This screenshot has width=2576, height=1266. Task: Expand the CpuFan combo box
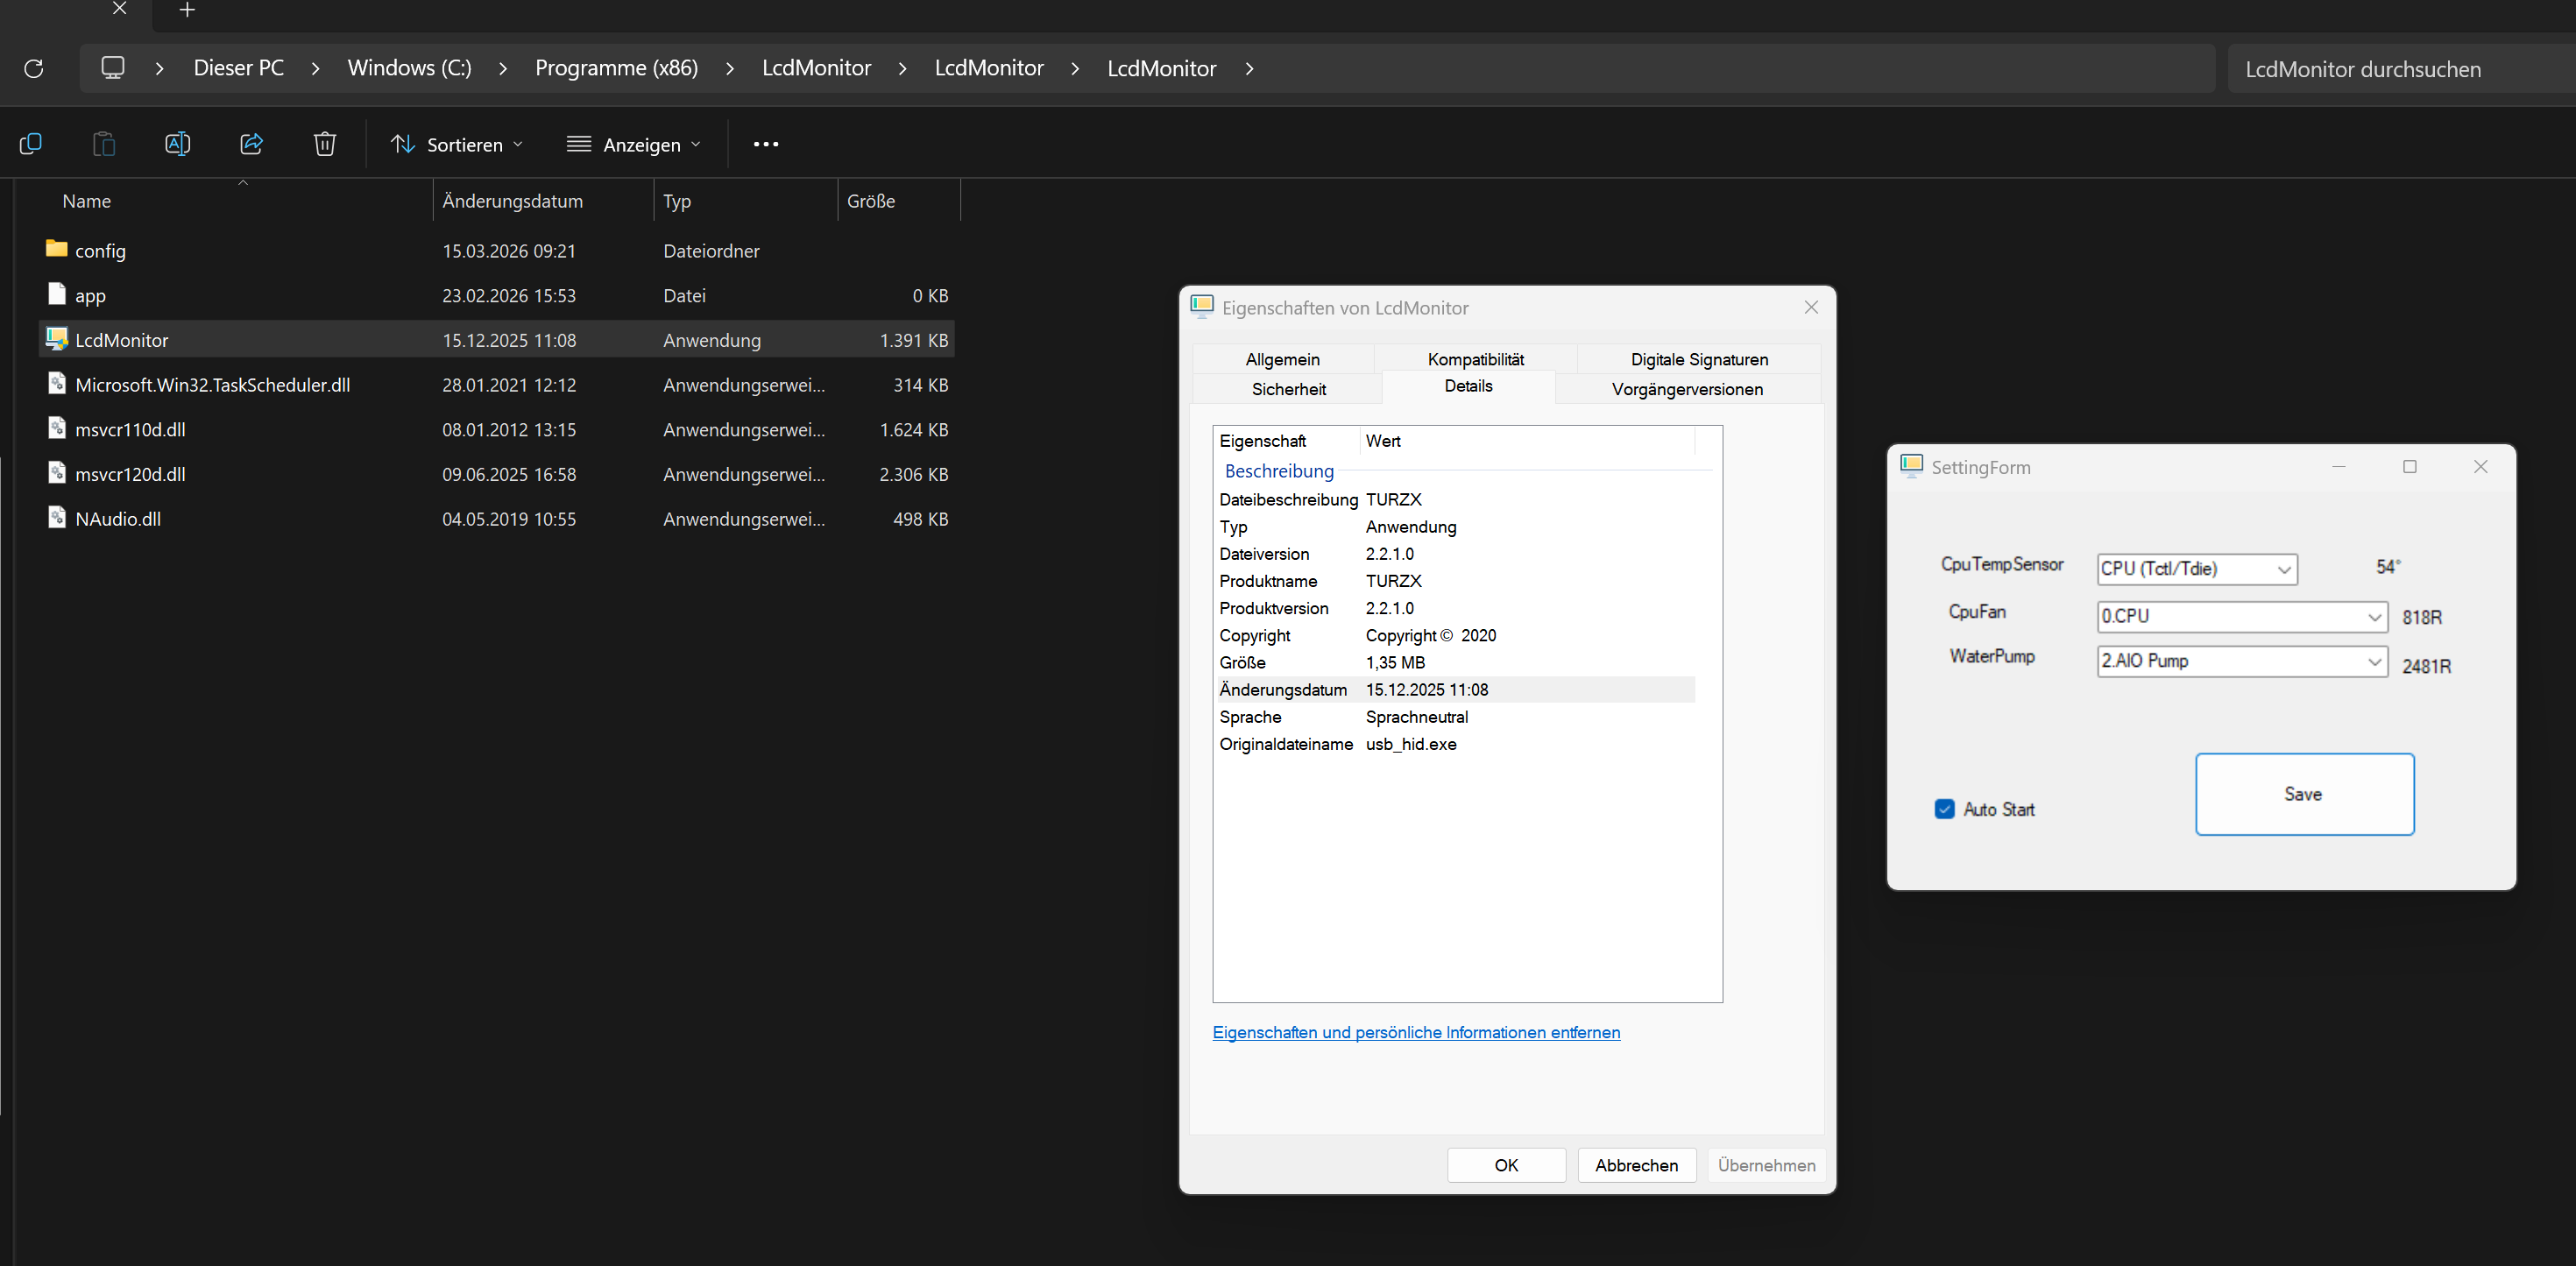(2374, 617)
